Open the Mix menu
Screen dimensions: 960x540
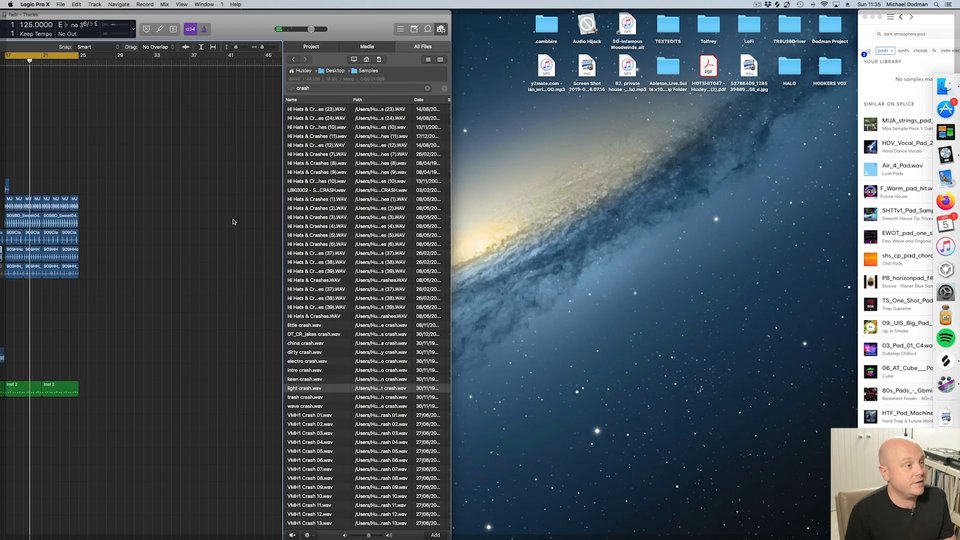pos(164,4)
